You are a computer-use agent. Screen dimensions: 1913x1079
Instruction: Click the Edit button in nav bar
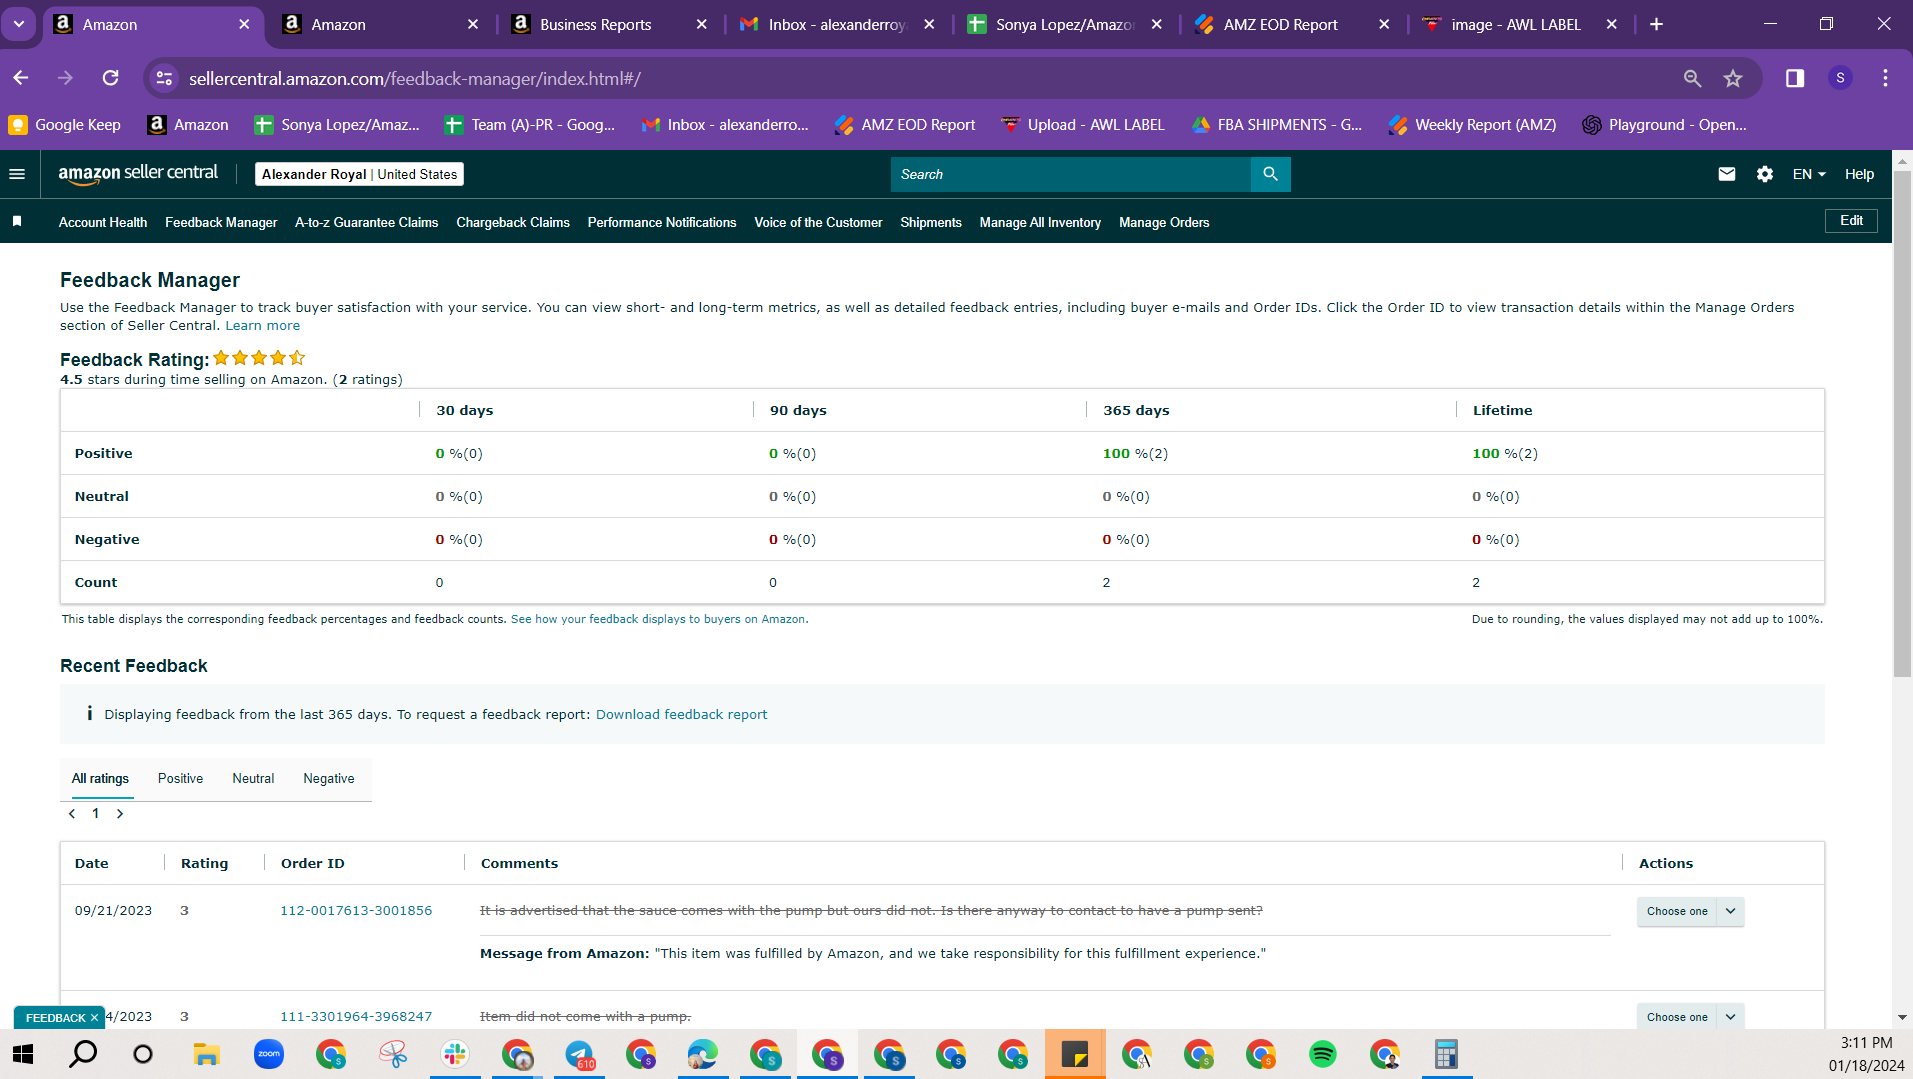point(1851,221)
